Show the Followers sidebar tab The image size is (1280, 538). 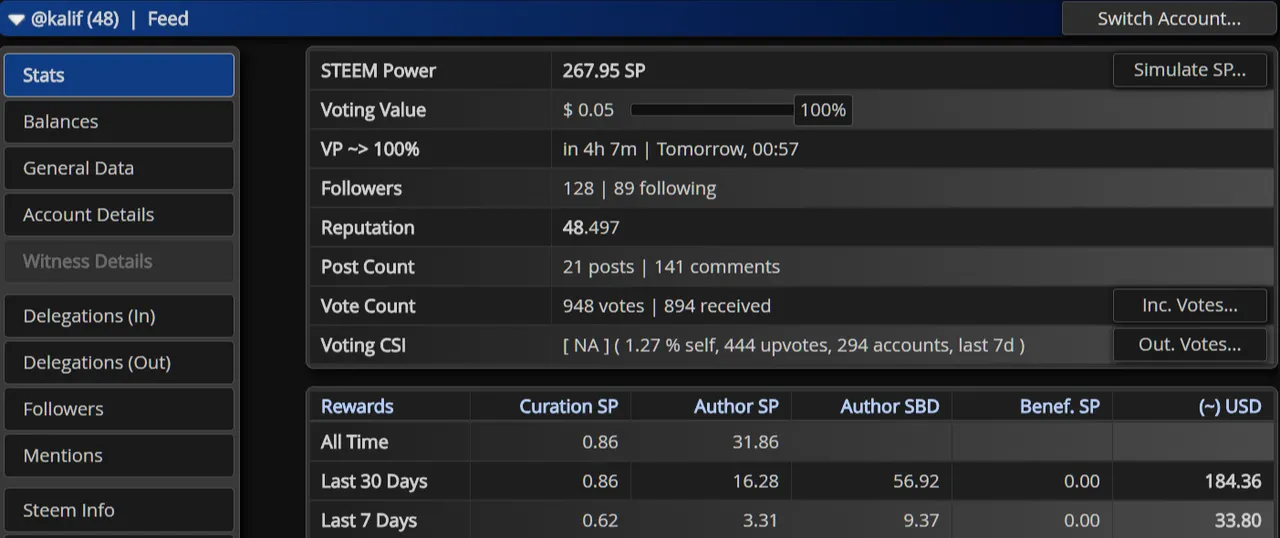click(x=119, y=409)
